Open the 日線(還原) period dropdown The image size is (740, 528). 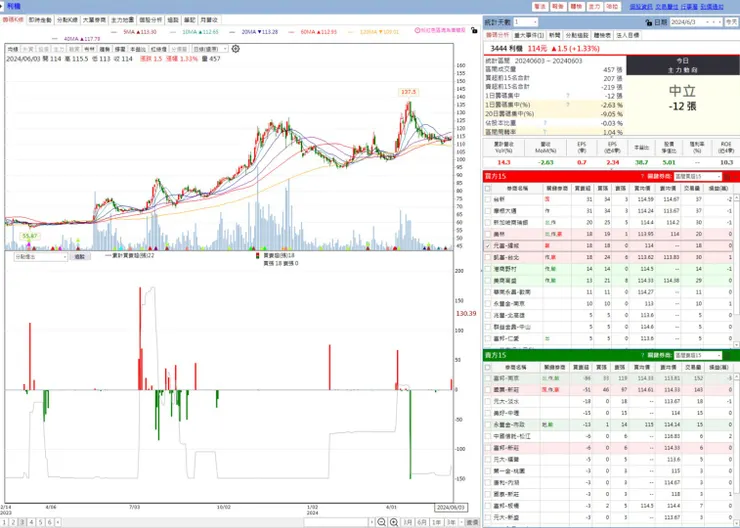(210, 49)
